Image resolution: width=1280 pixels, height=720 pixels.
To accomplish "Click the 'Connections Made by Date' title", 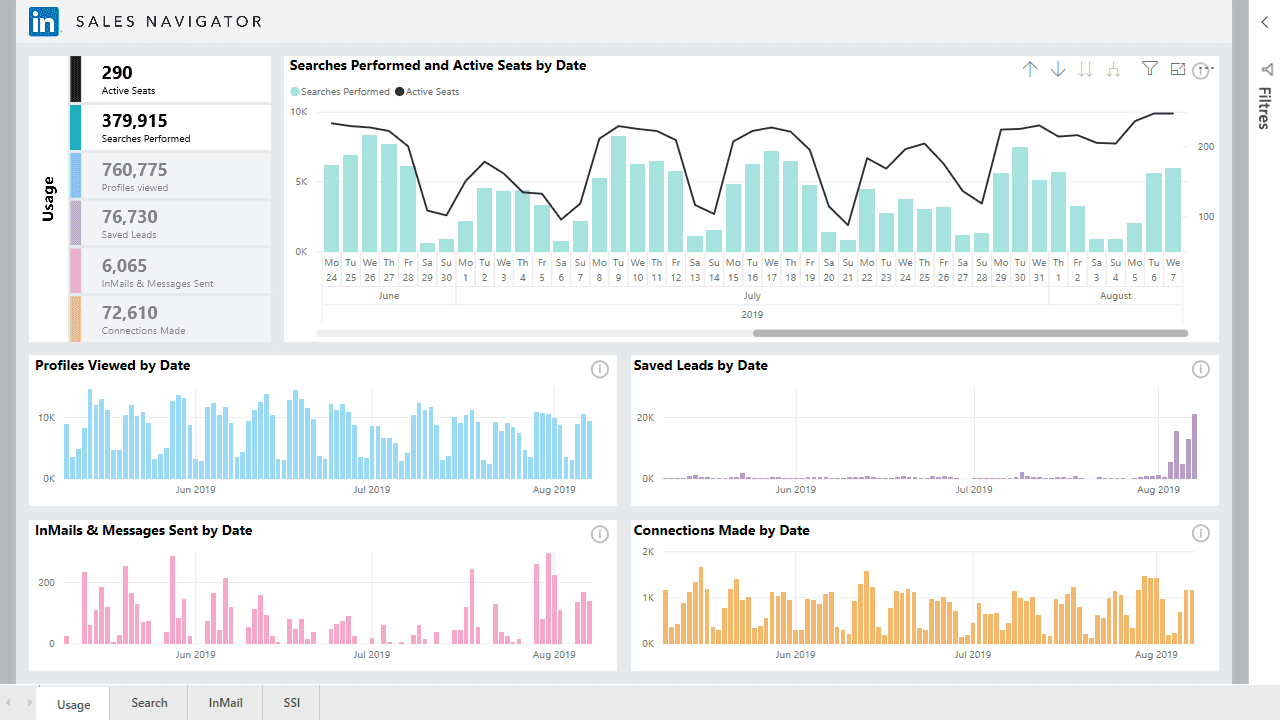I will coord(722,530).
